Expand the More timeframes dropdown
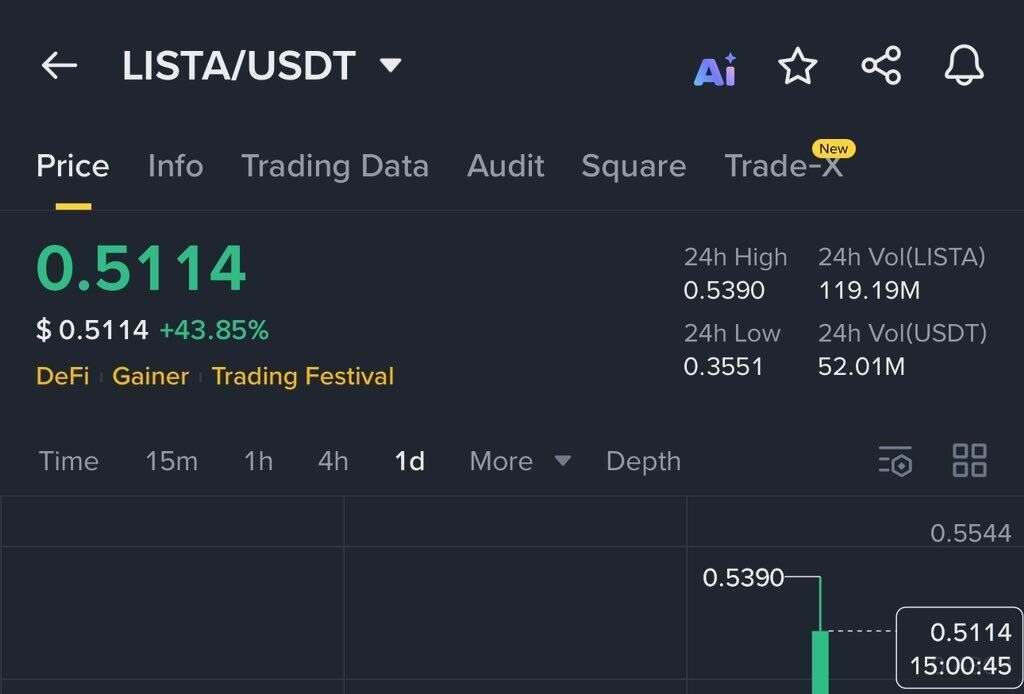Screen dimensions: 1024x694 (x=520, y=461)
